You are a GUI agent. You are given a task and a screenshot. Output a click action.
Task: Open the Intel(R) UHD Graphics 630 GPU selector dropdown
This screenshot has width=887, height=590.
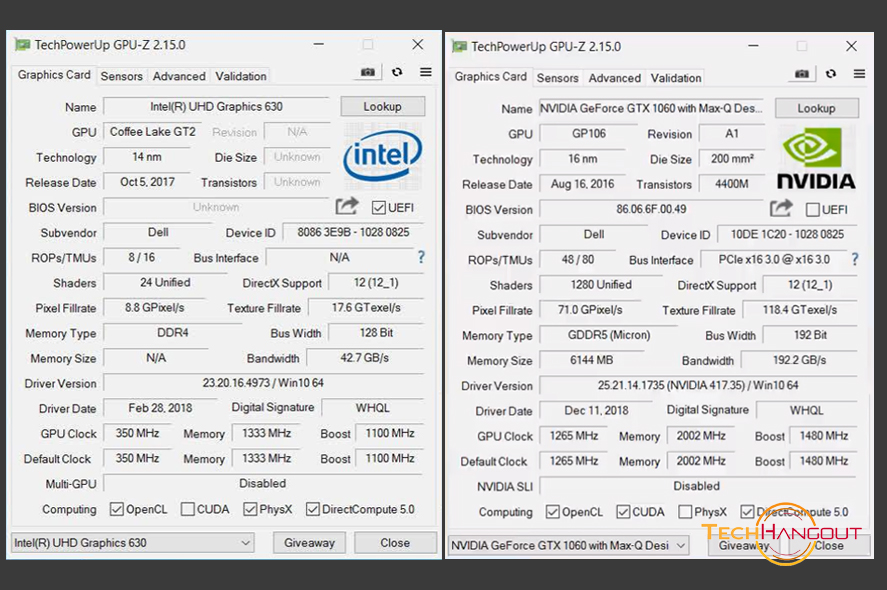click(x=132, y=543)
